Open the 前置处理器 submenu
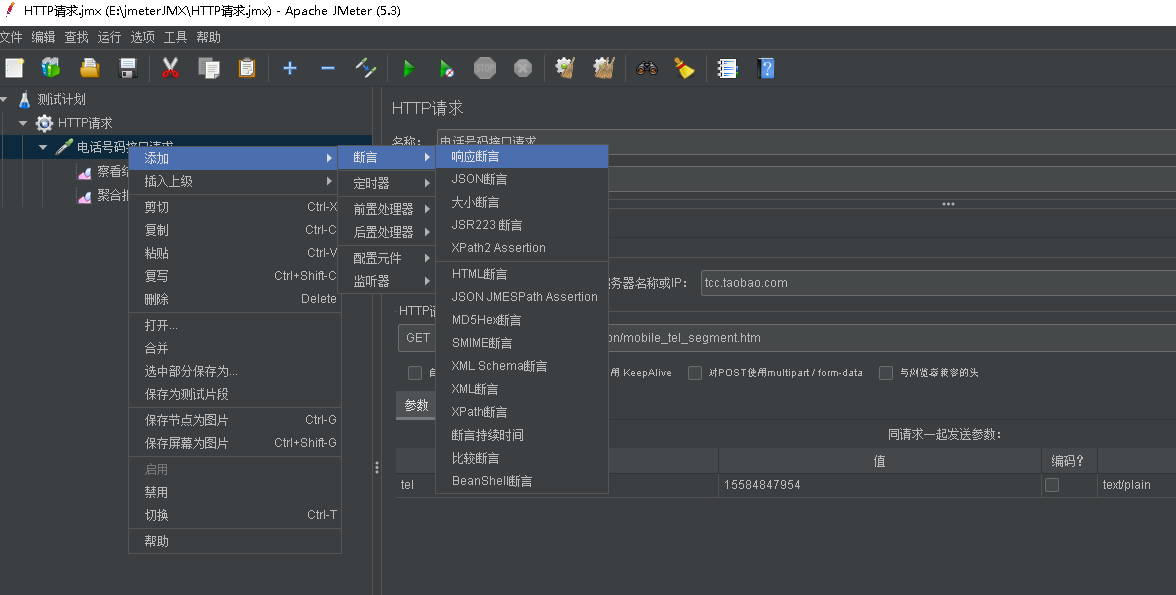This screenshot has height=595, width=1176. (x=386, y=209)
